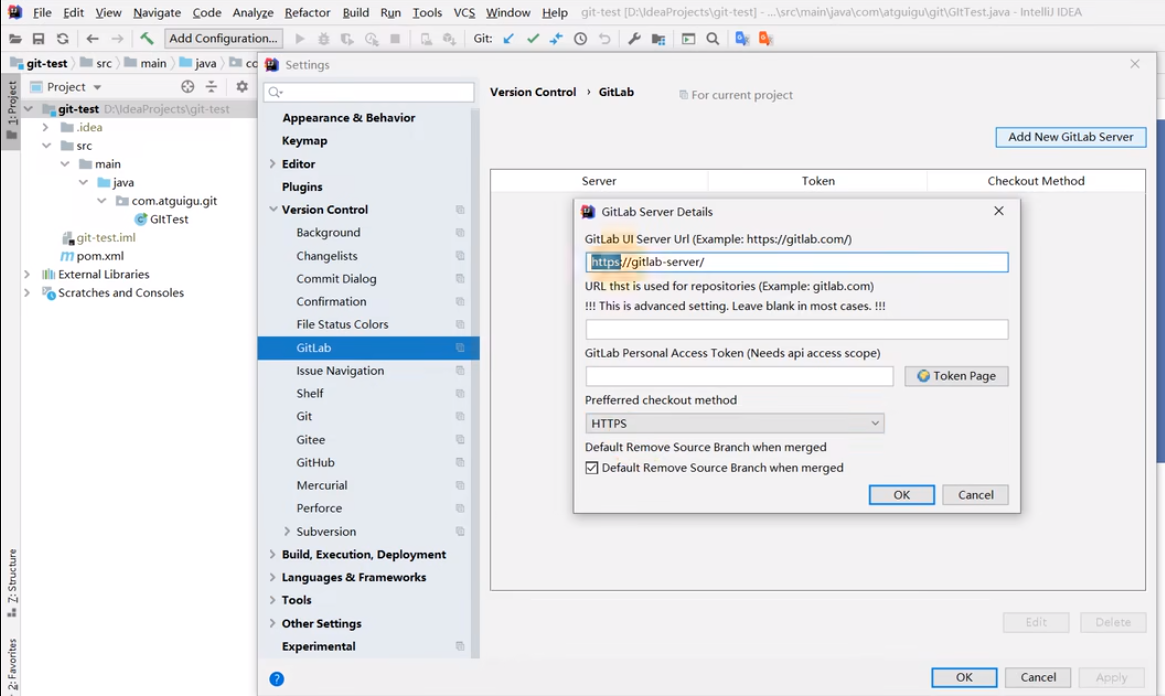
Task: Click the Forward navigation arrow
Action: (x=117, y=39)
